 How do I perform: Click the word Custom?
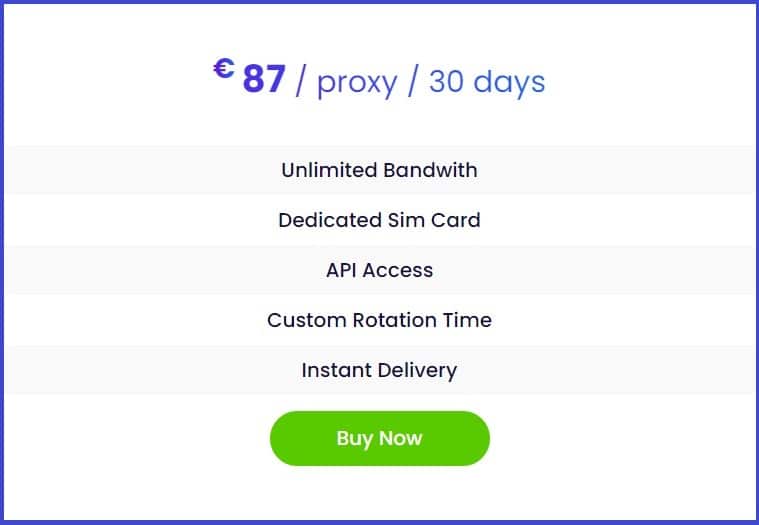tap(307, 320)
